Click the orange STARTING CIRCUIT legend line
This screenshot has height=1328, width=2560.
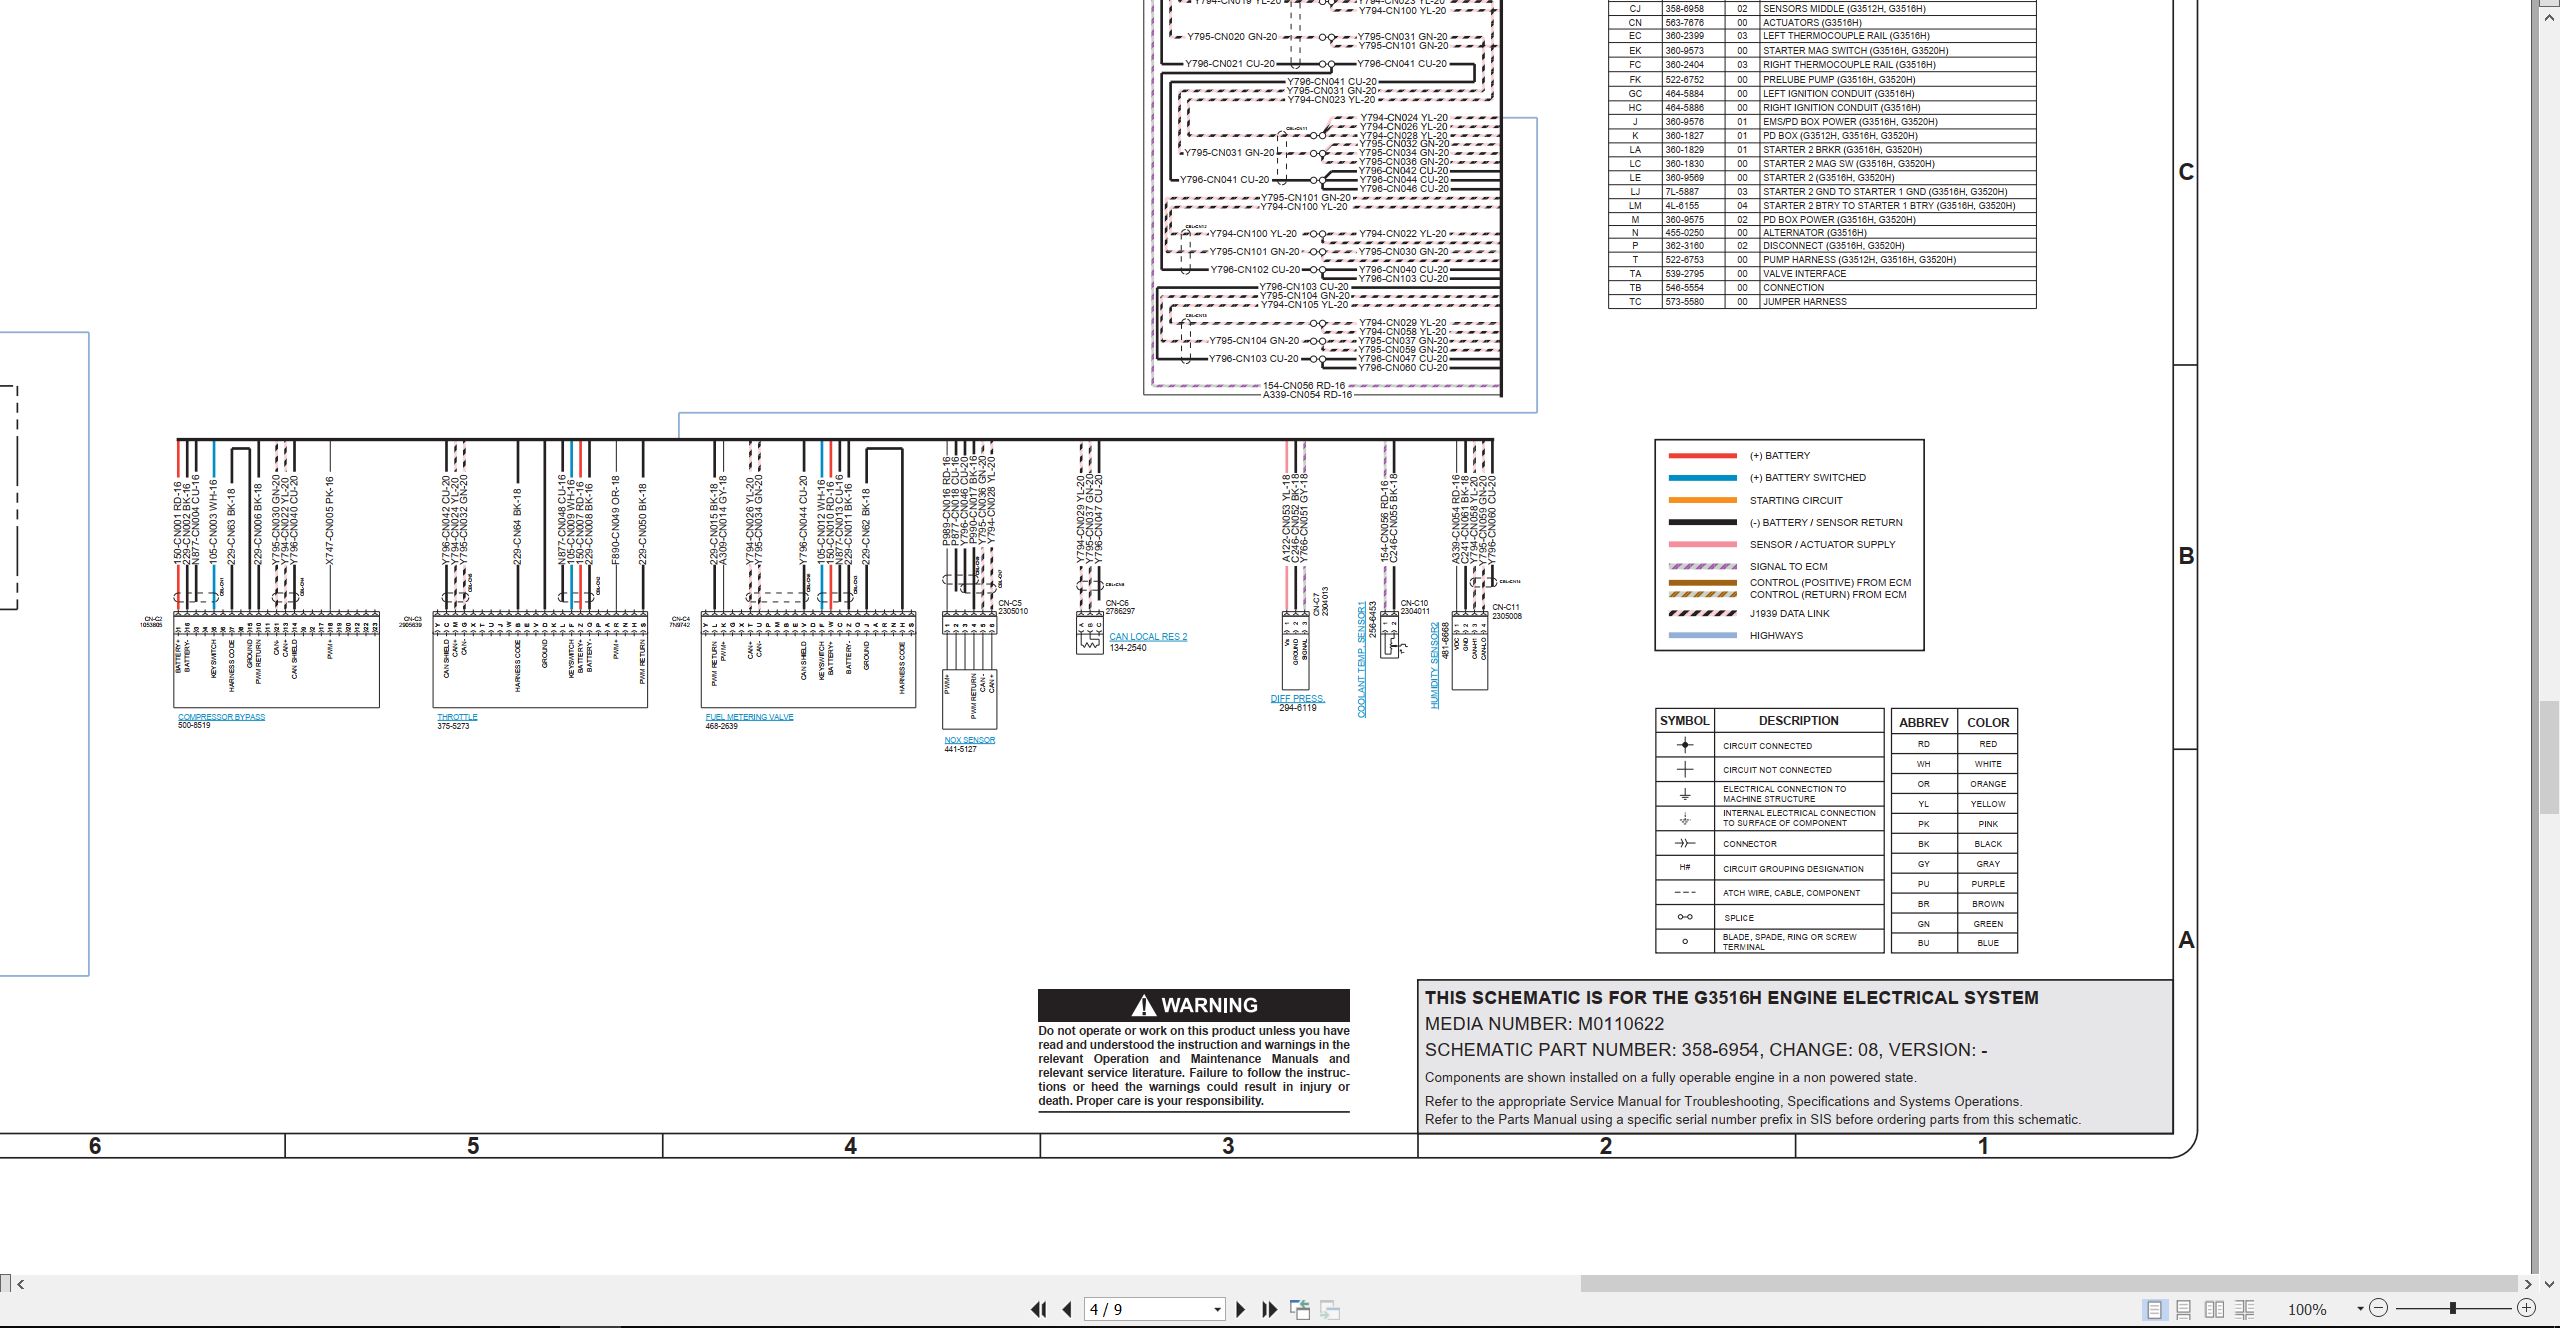(1702, 500)
